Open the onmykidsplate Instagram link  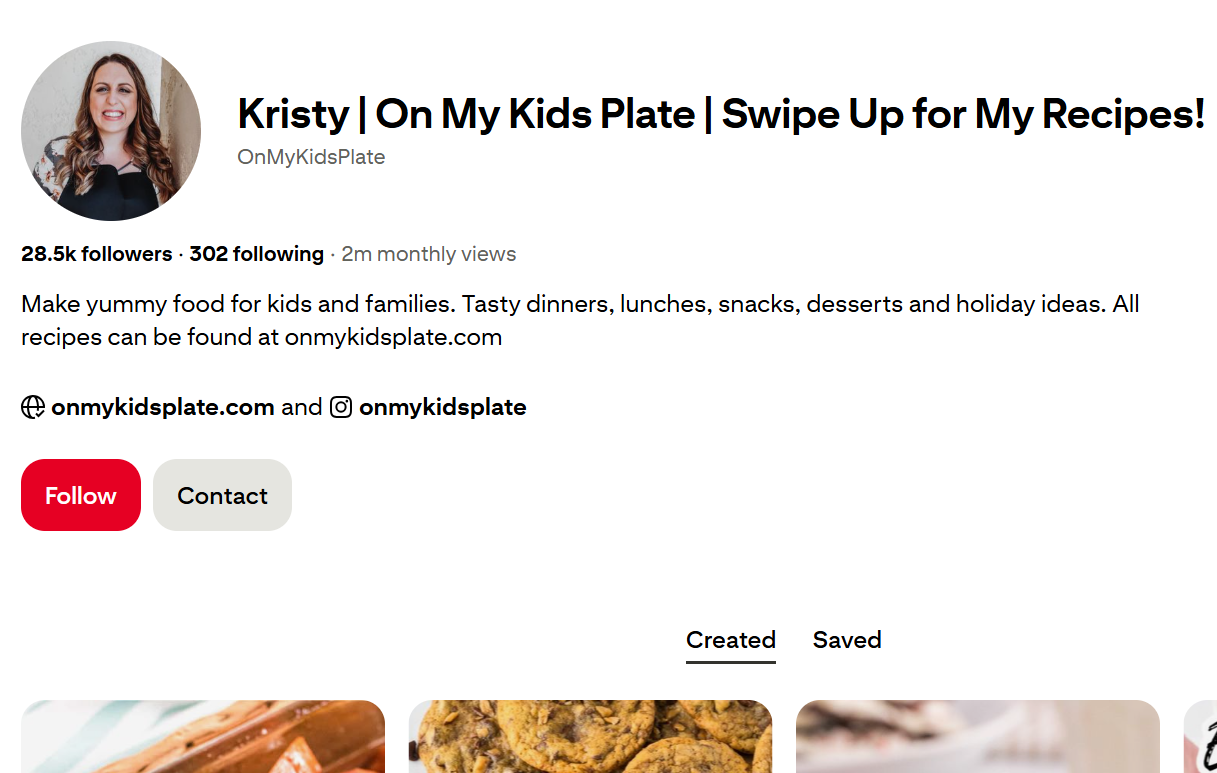443,407
